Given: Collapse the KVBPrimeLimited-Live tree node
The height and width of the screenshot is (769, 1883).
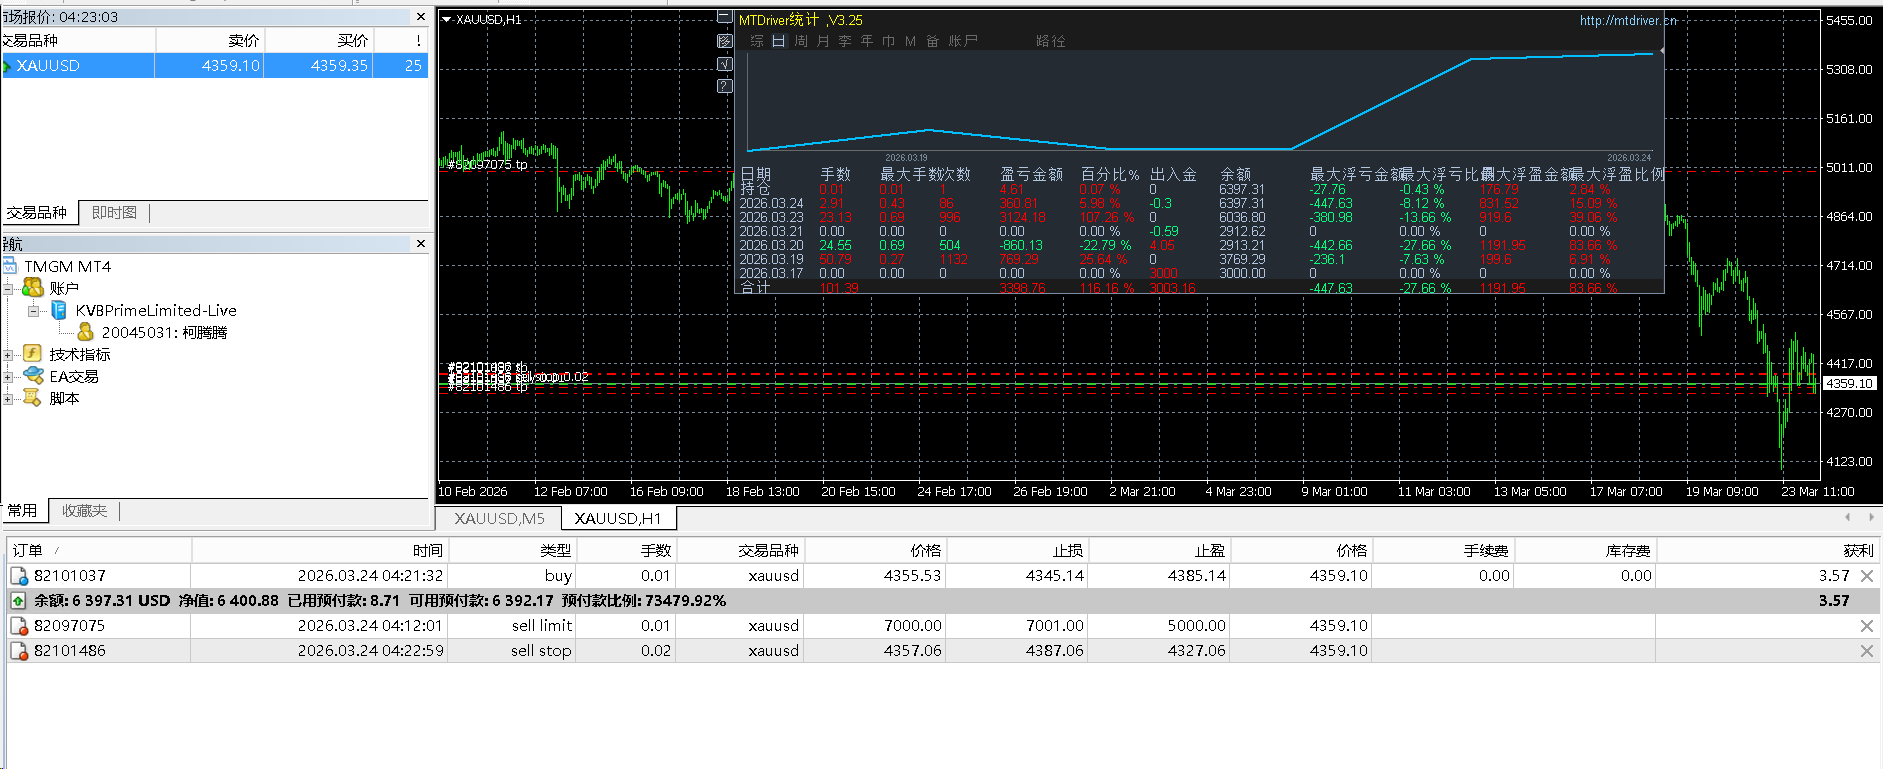Looking at the screenshot, I should click(34, 311).
